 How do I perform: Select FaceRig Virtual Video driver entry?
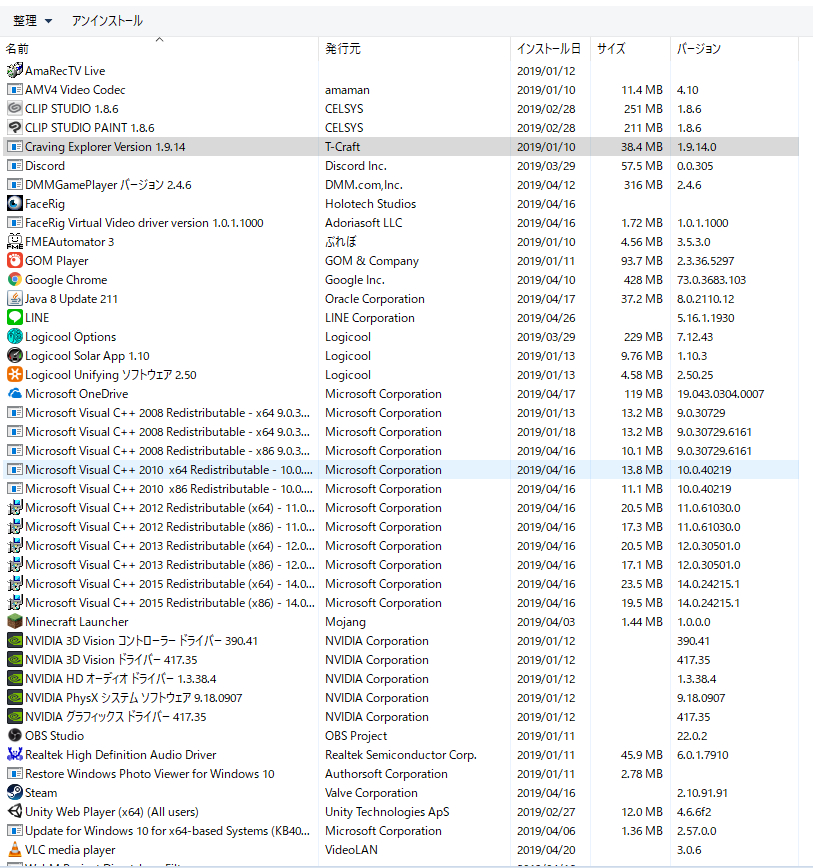[x=401, y=223]
